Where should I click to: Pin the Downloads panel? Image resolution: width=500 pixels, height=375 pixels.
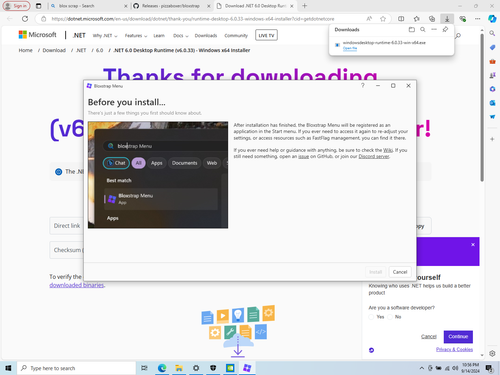tap(445, 30)
